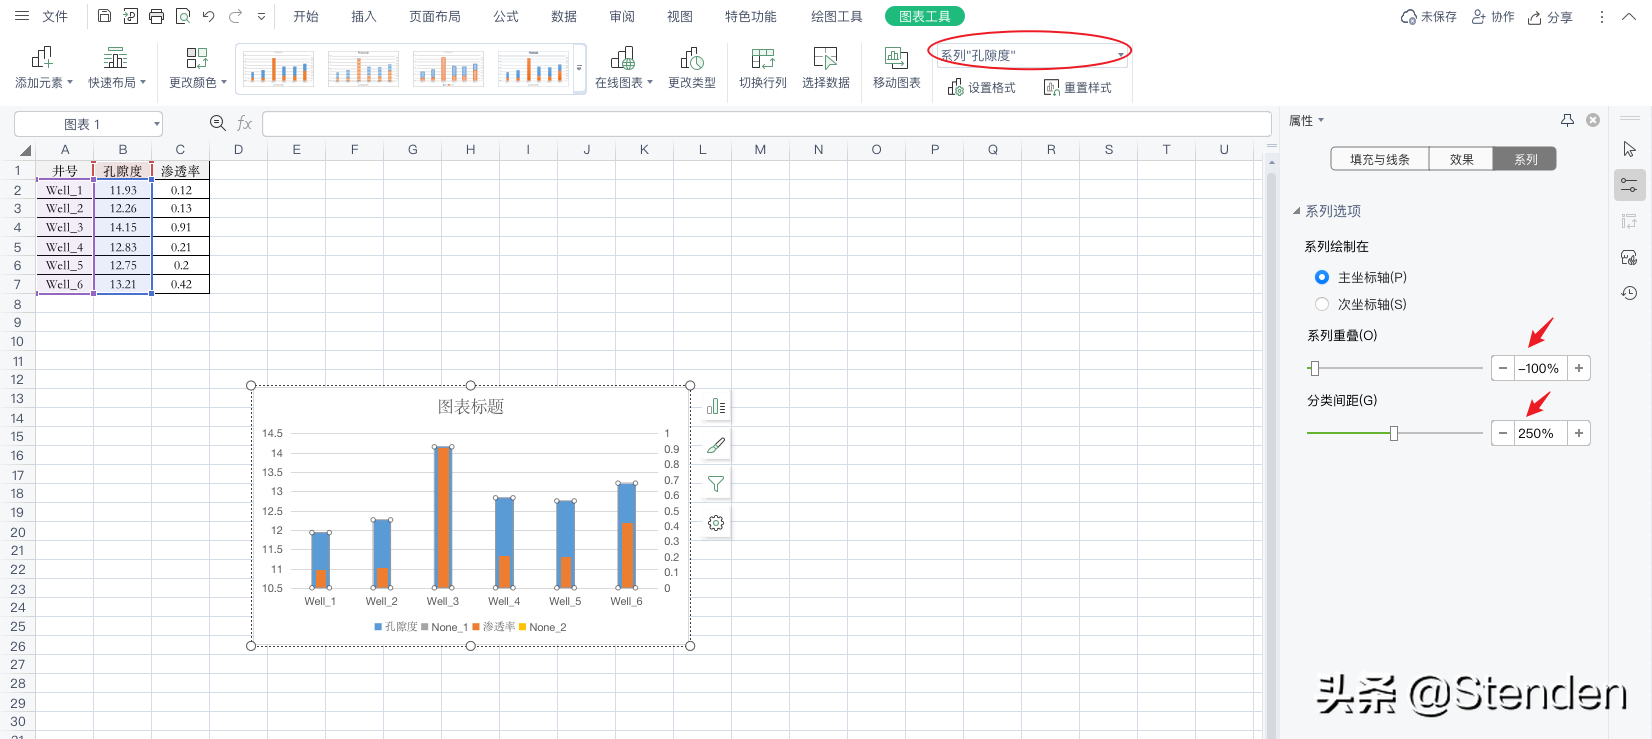Click the chart settings gear icon

click(716, 523)
